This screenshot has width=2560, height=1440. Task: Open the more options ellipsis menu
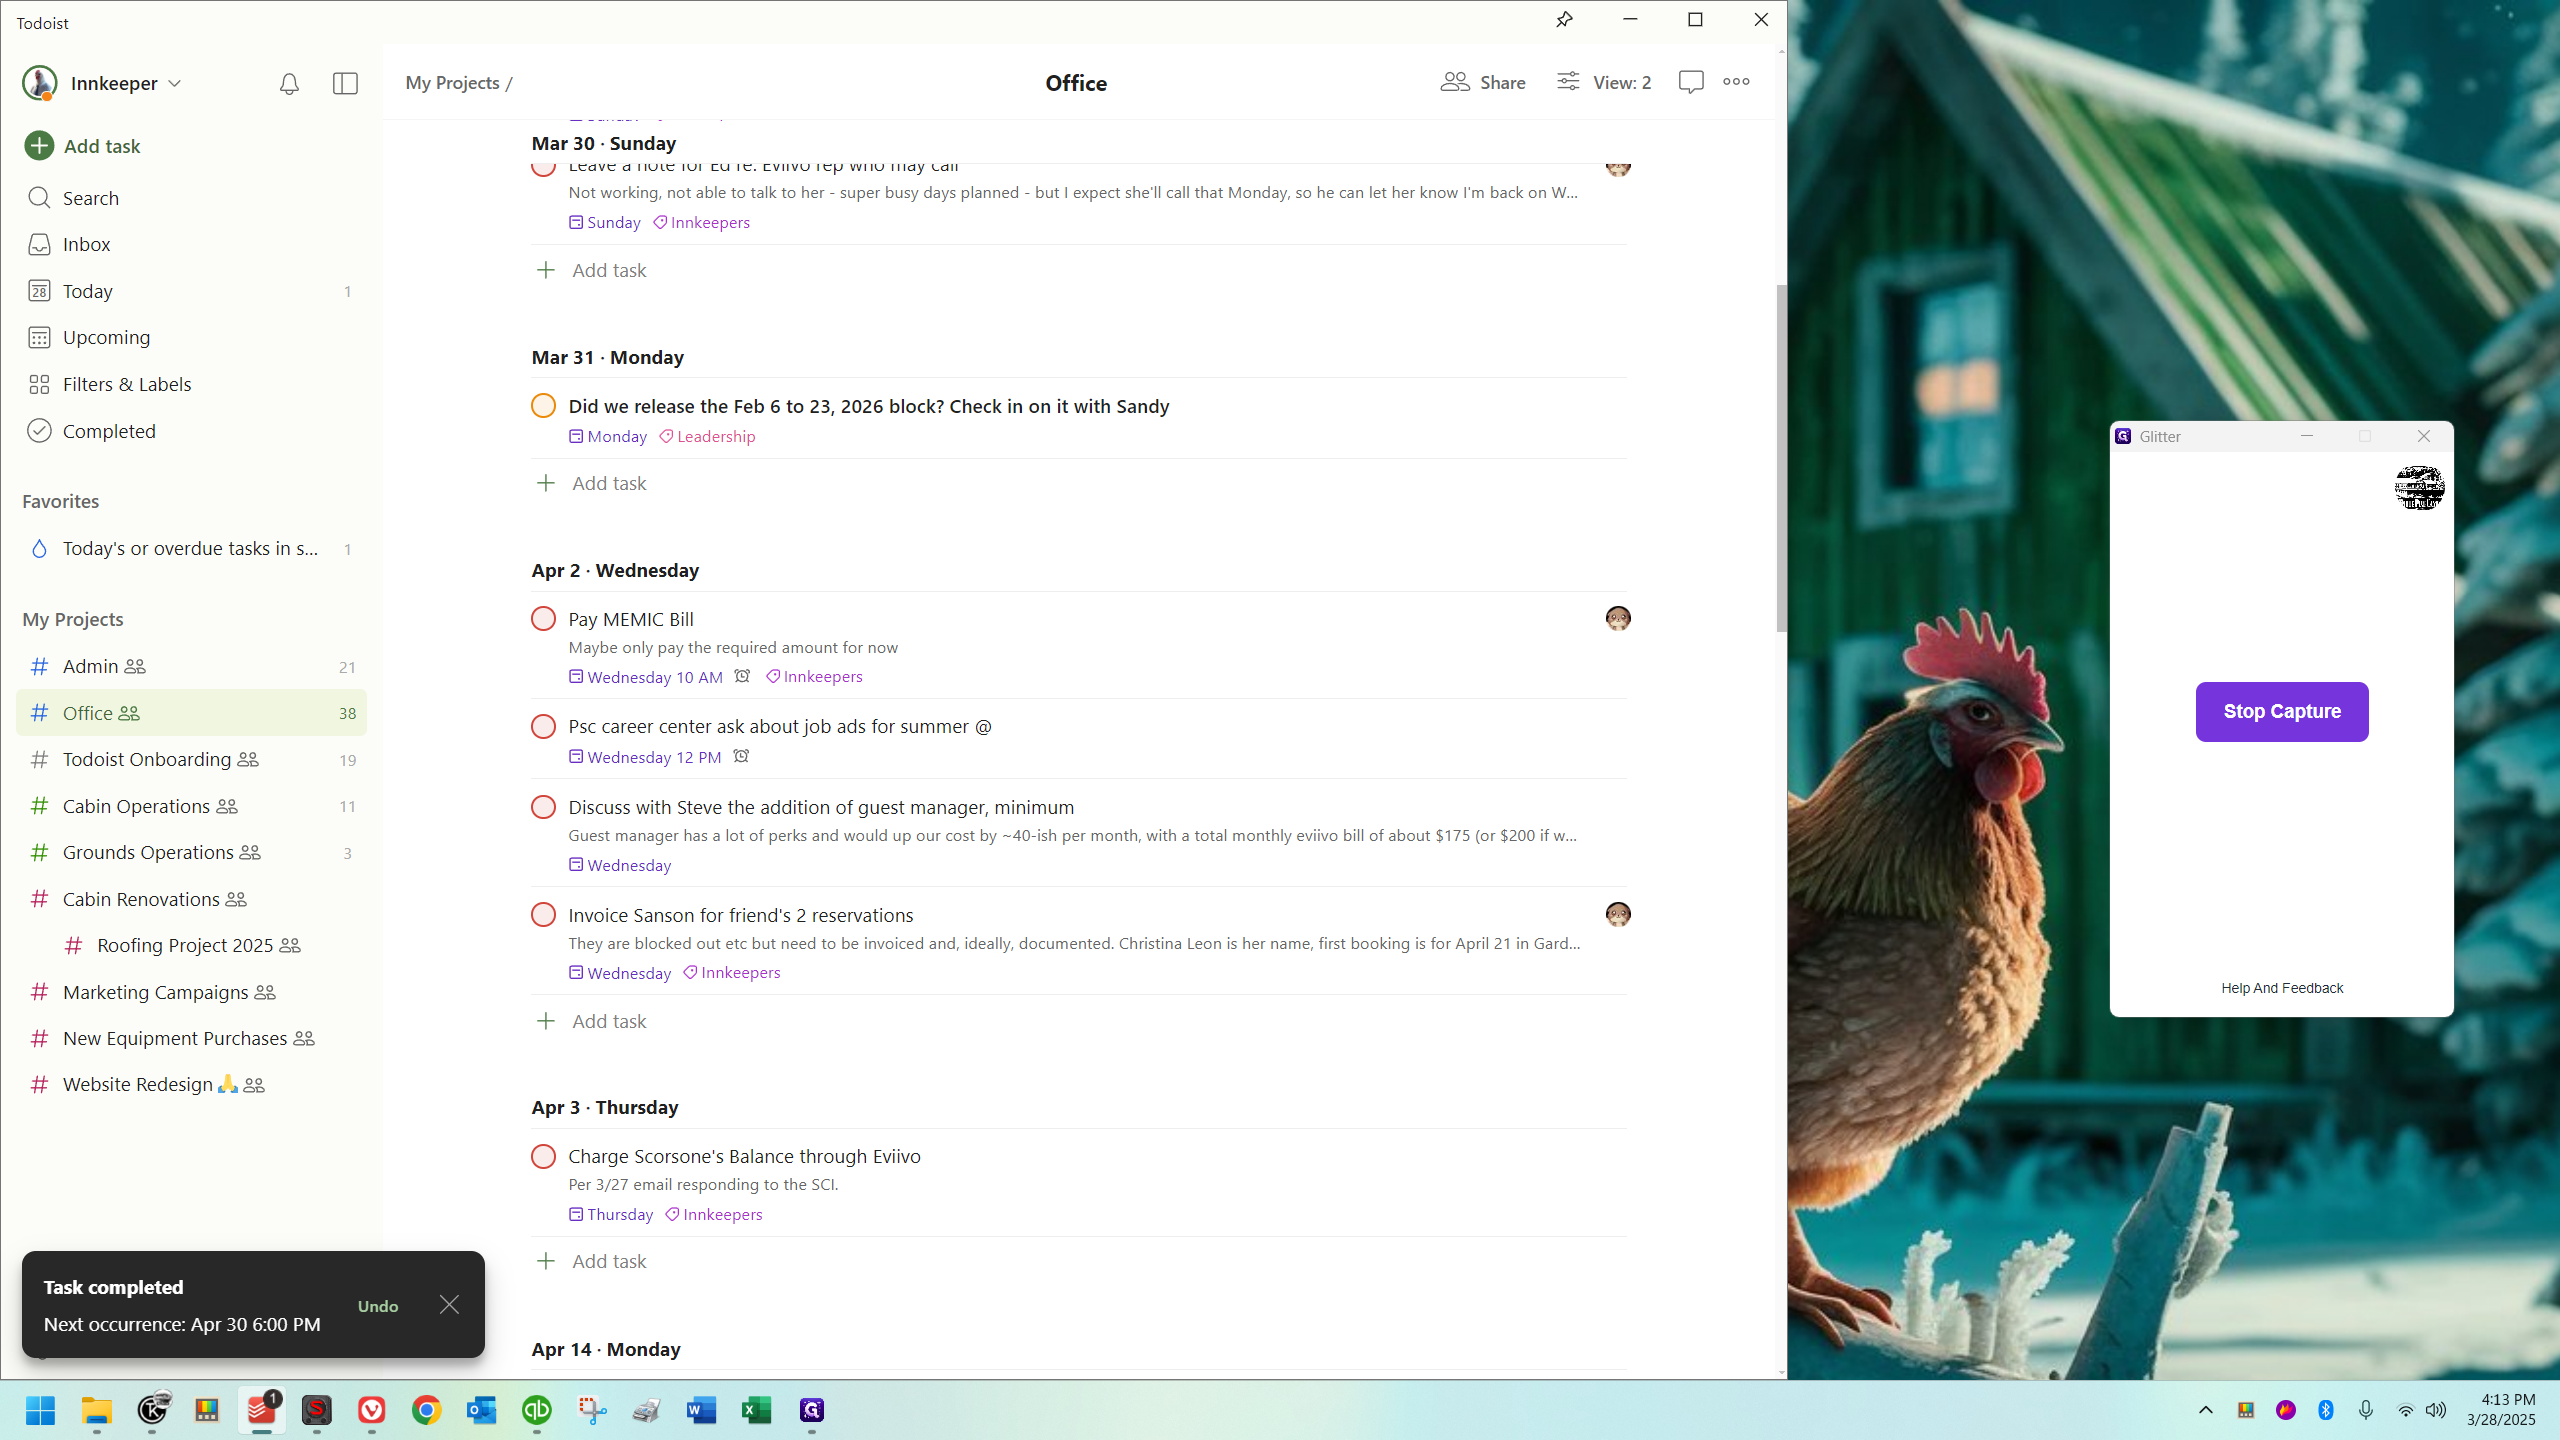(1736, 82)
